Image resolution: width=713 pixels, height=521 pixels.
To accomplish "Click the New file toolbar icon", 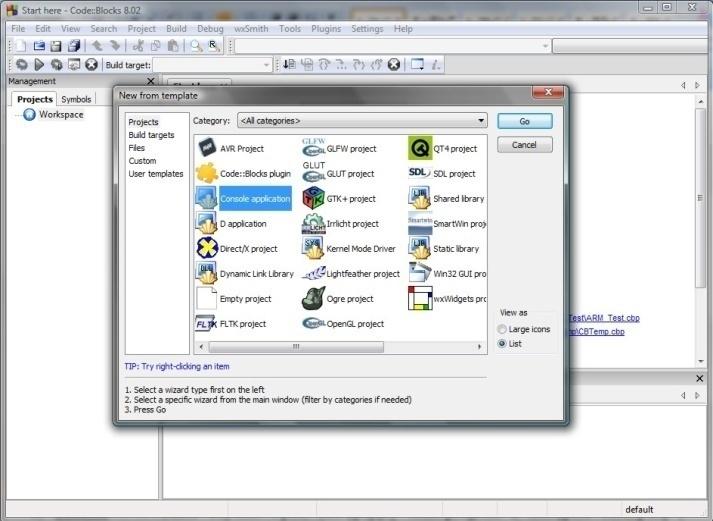I will (21, 46).
